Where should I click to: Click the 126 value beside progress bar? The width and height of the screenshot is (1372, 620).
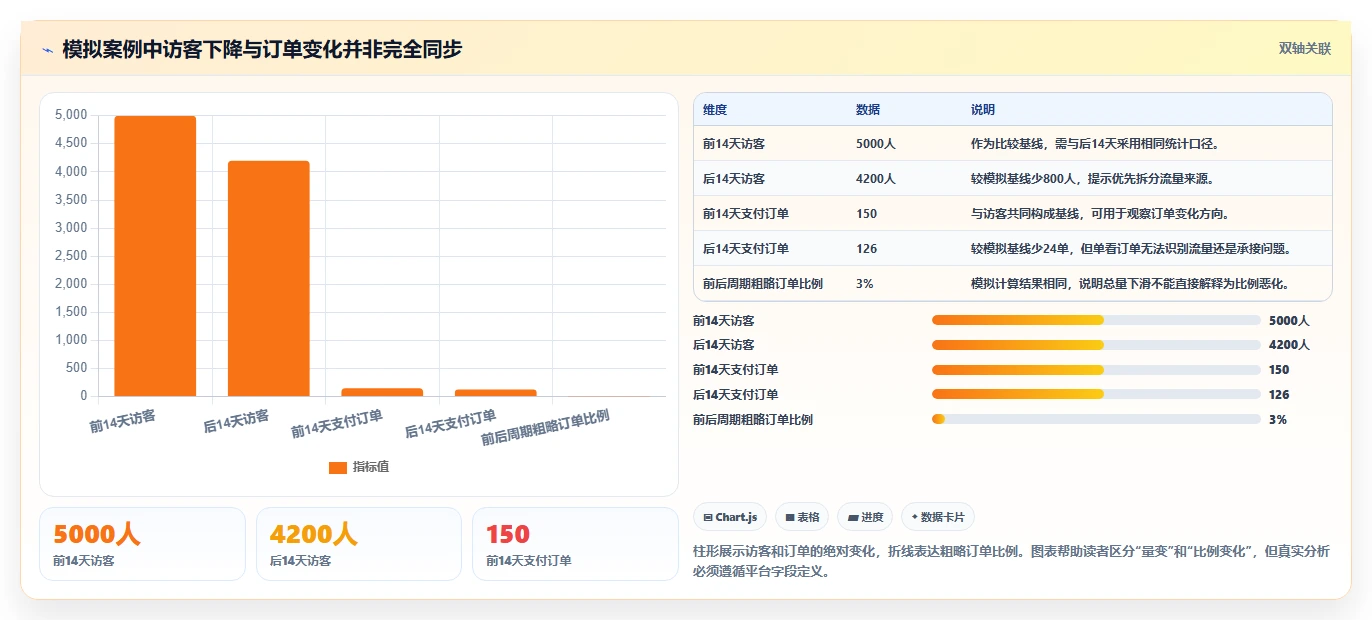point(1279,395)
